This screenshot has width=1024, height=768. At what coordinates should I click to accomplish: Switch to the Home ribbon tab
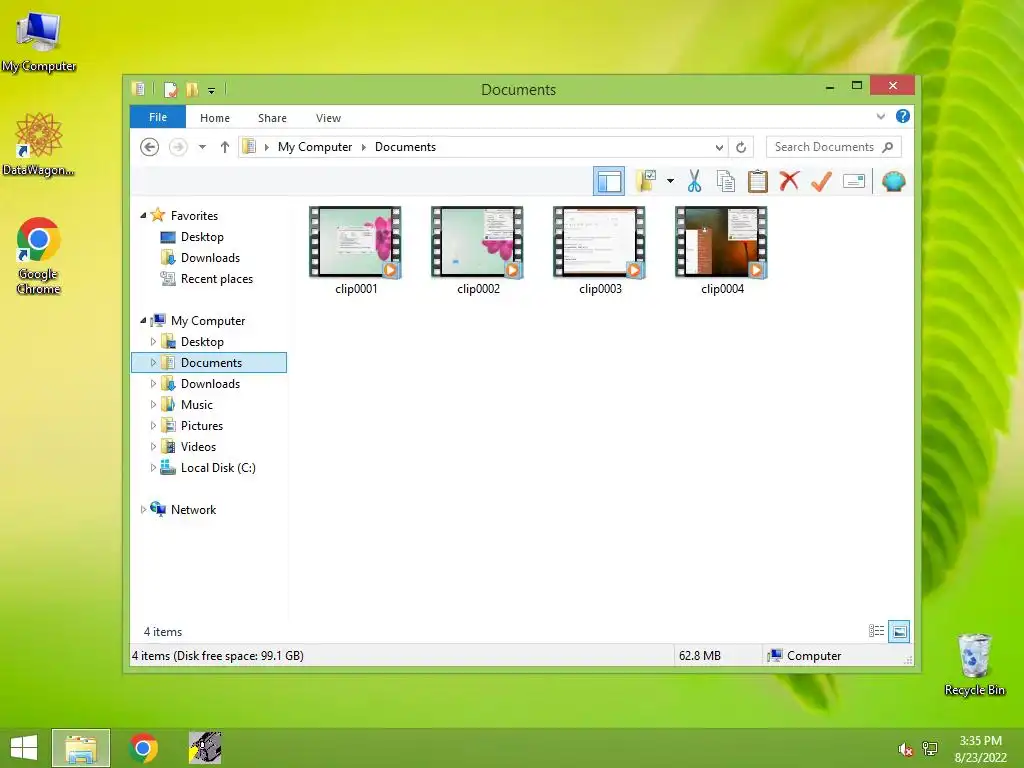(x=215, y=118)
